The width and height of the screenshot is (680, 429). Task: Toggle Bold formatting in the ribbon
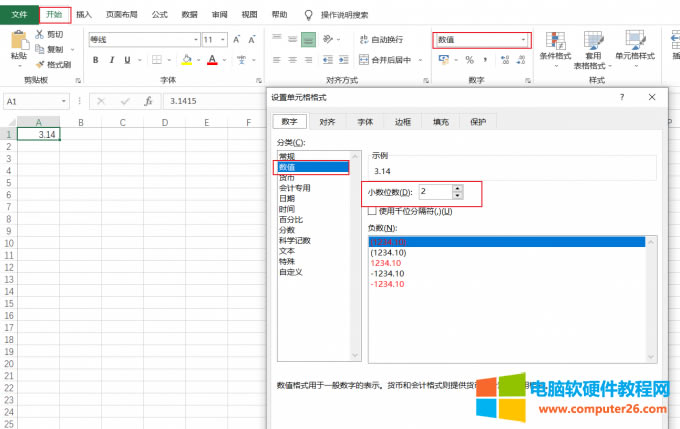click(x=96, y=60)
